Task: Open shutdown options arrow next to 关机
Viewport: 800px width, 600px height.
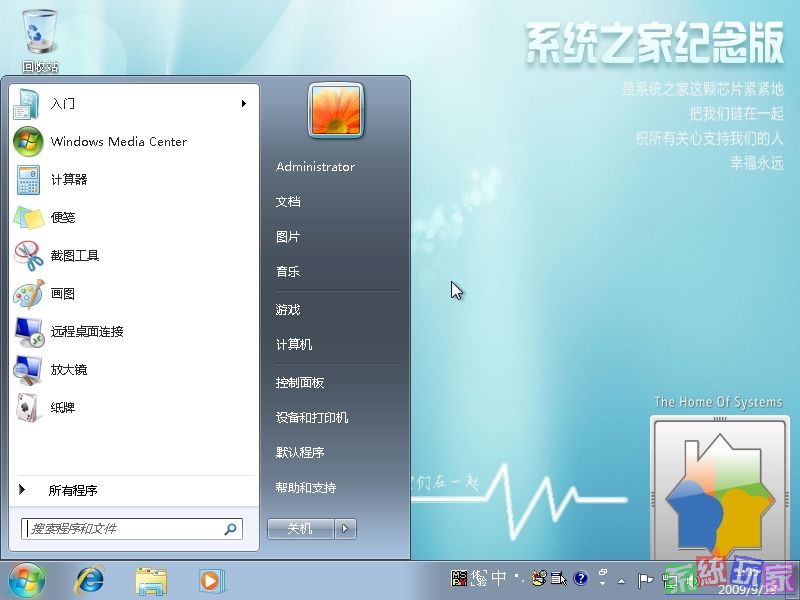Action: pos(345,529)
